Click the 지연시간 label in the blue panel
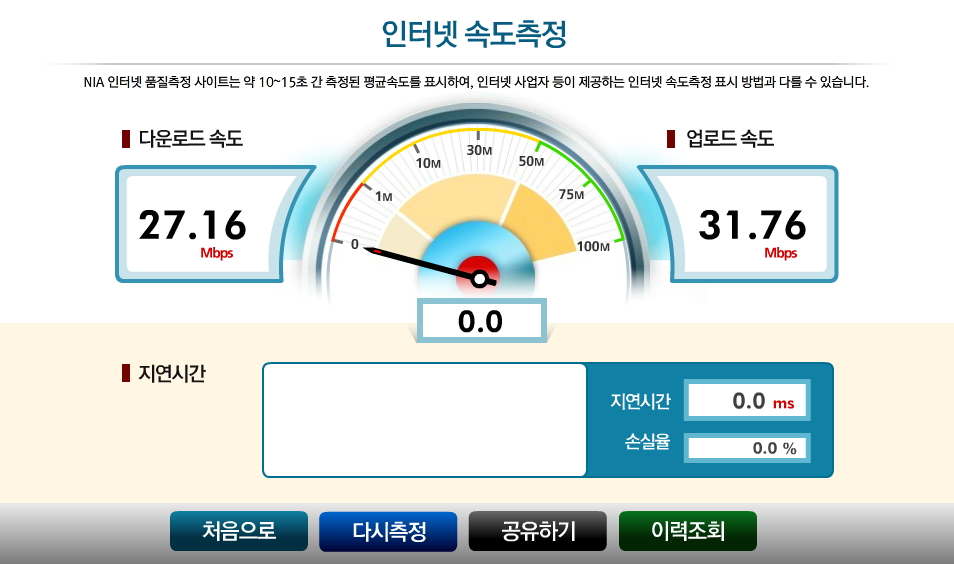 click(x=640, y=401)
